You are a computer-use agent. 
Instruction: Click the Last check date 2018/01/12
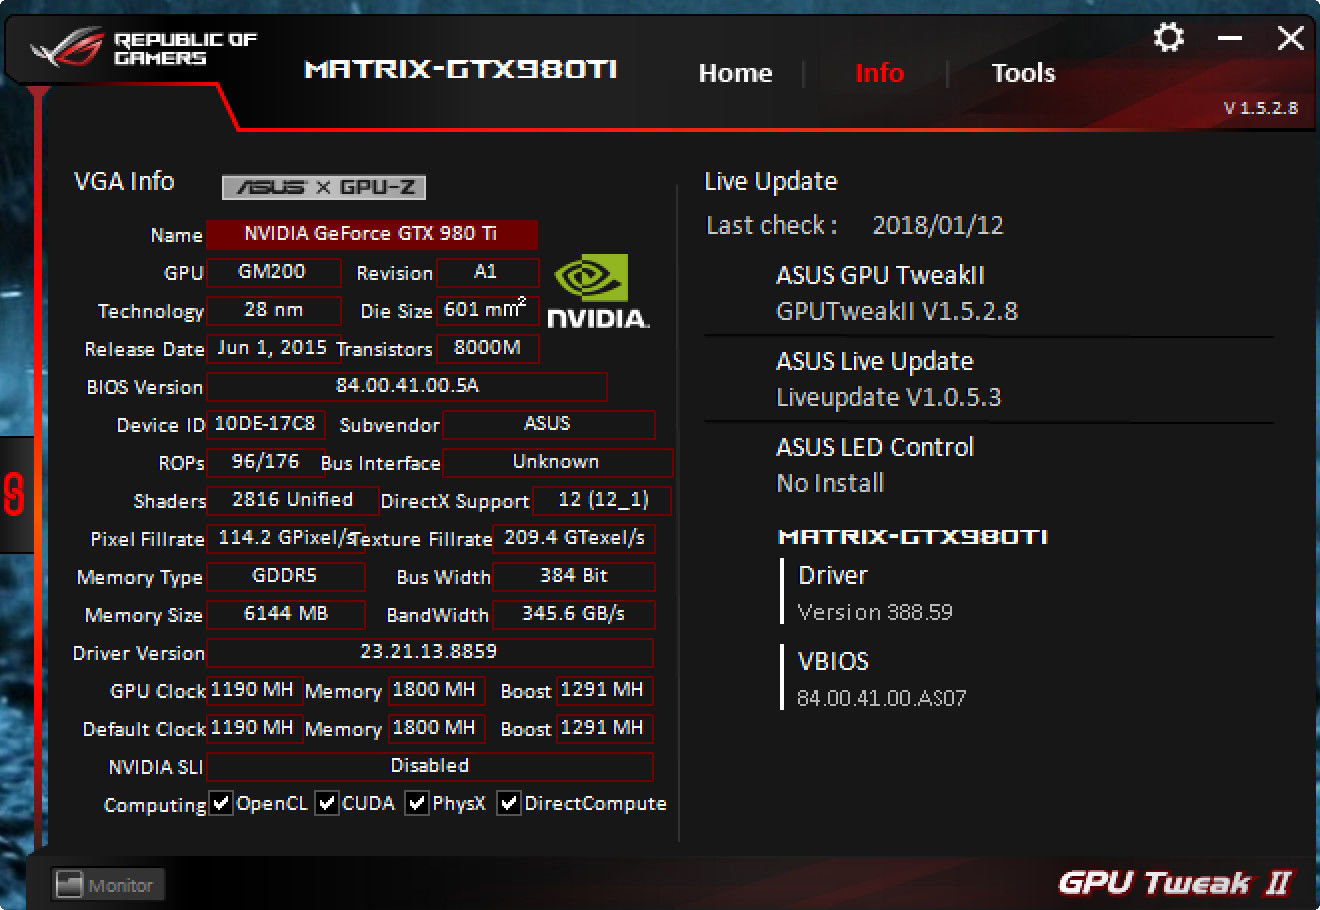[x=938, y=225]
